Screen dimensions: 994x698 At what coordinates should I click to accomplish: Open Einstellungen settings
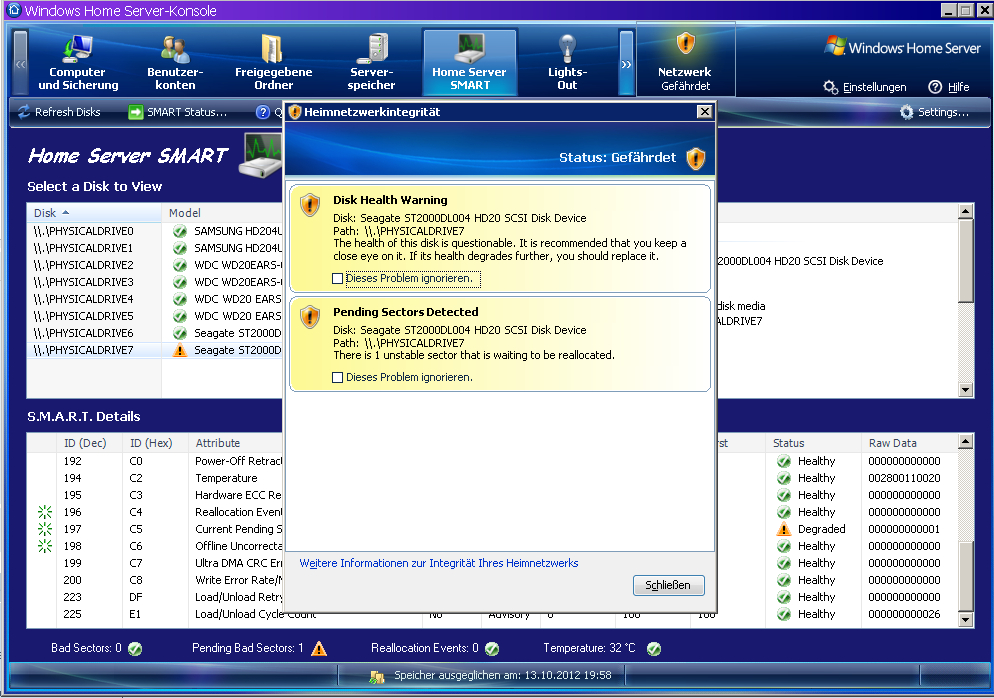[865, 87]
